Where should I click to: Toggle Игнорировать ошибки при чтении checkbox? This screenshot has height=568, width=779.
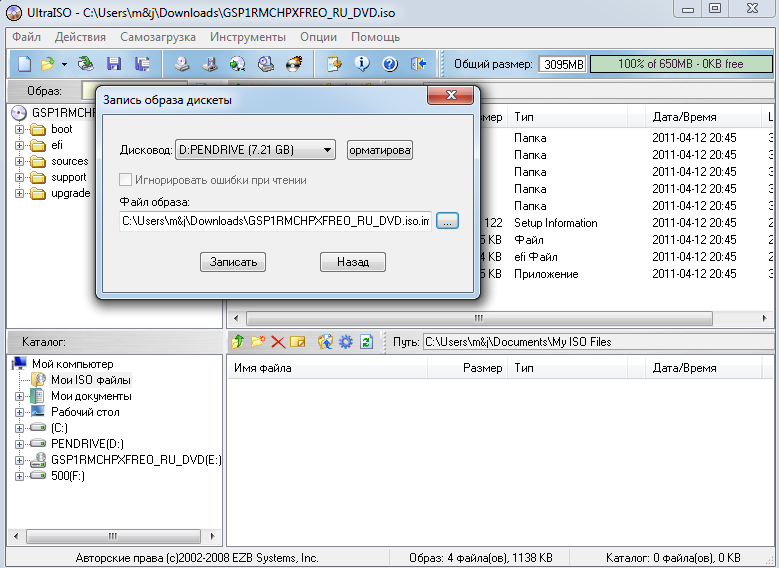click(126, 179)
